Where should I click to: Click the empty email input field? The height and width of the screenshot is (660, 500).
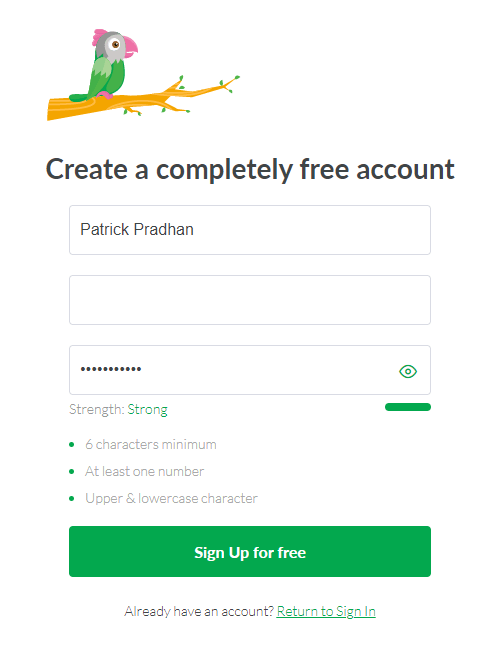[x=250, y=300]
